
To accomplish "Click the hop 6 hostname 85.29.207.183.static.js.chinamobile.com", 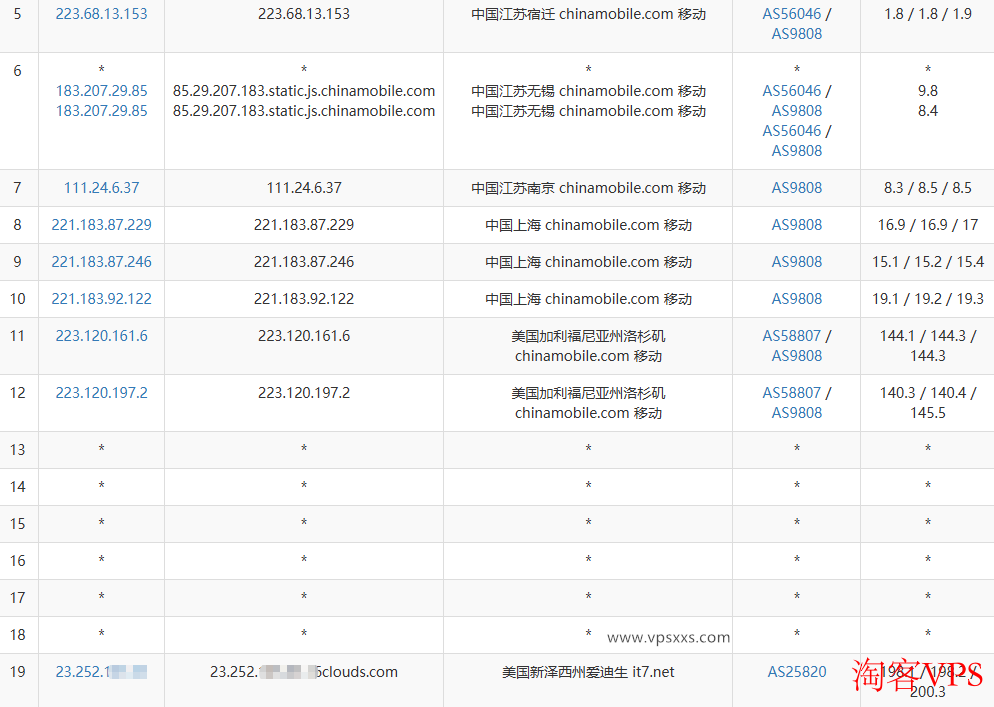I will 303,90.
